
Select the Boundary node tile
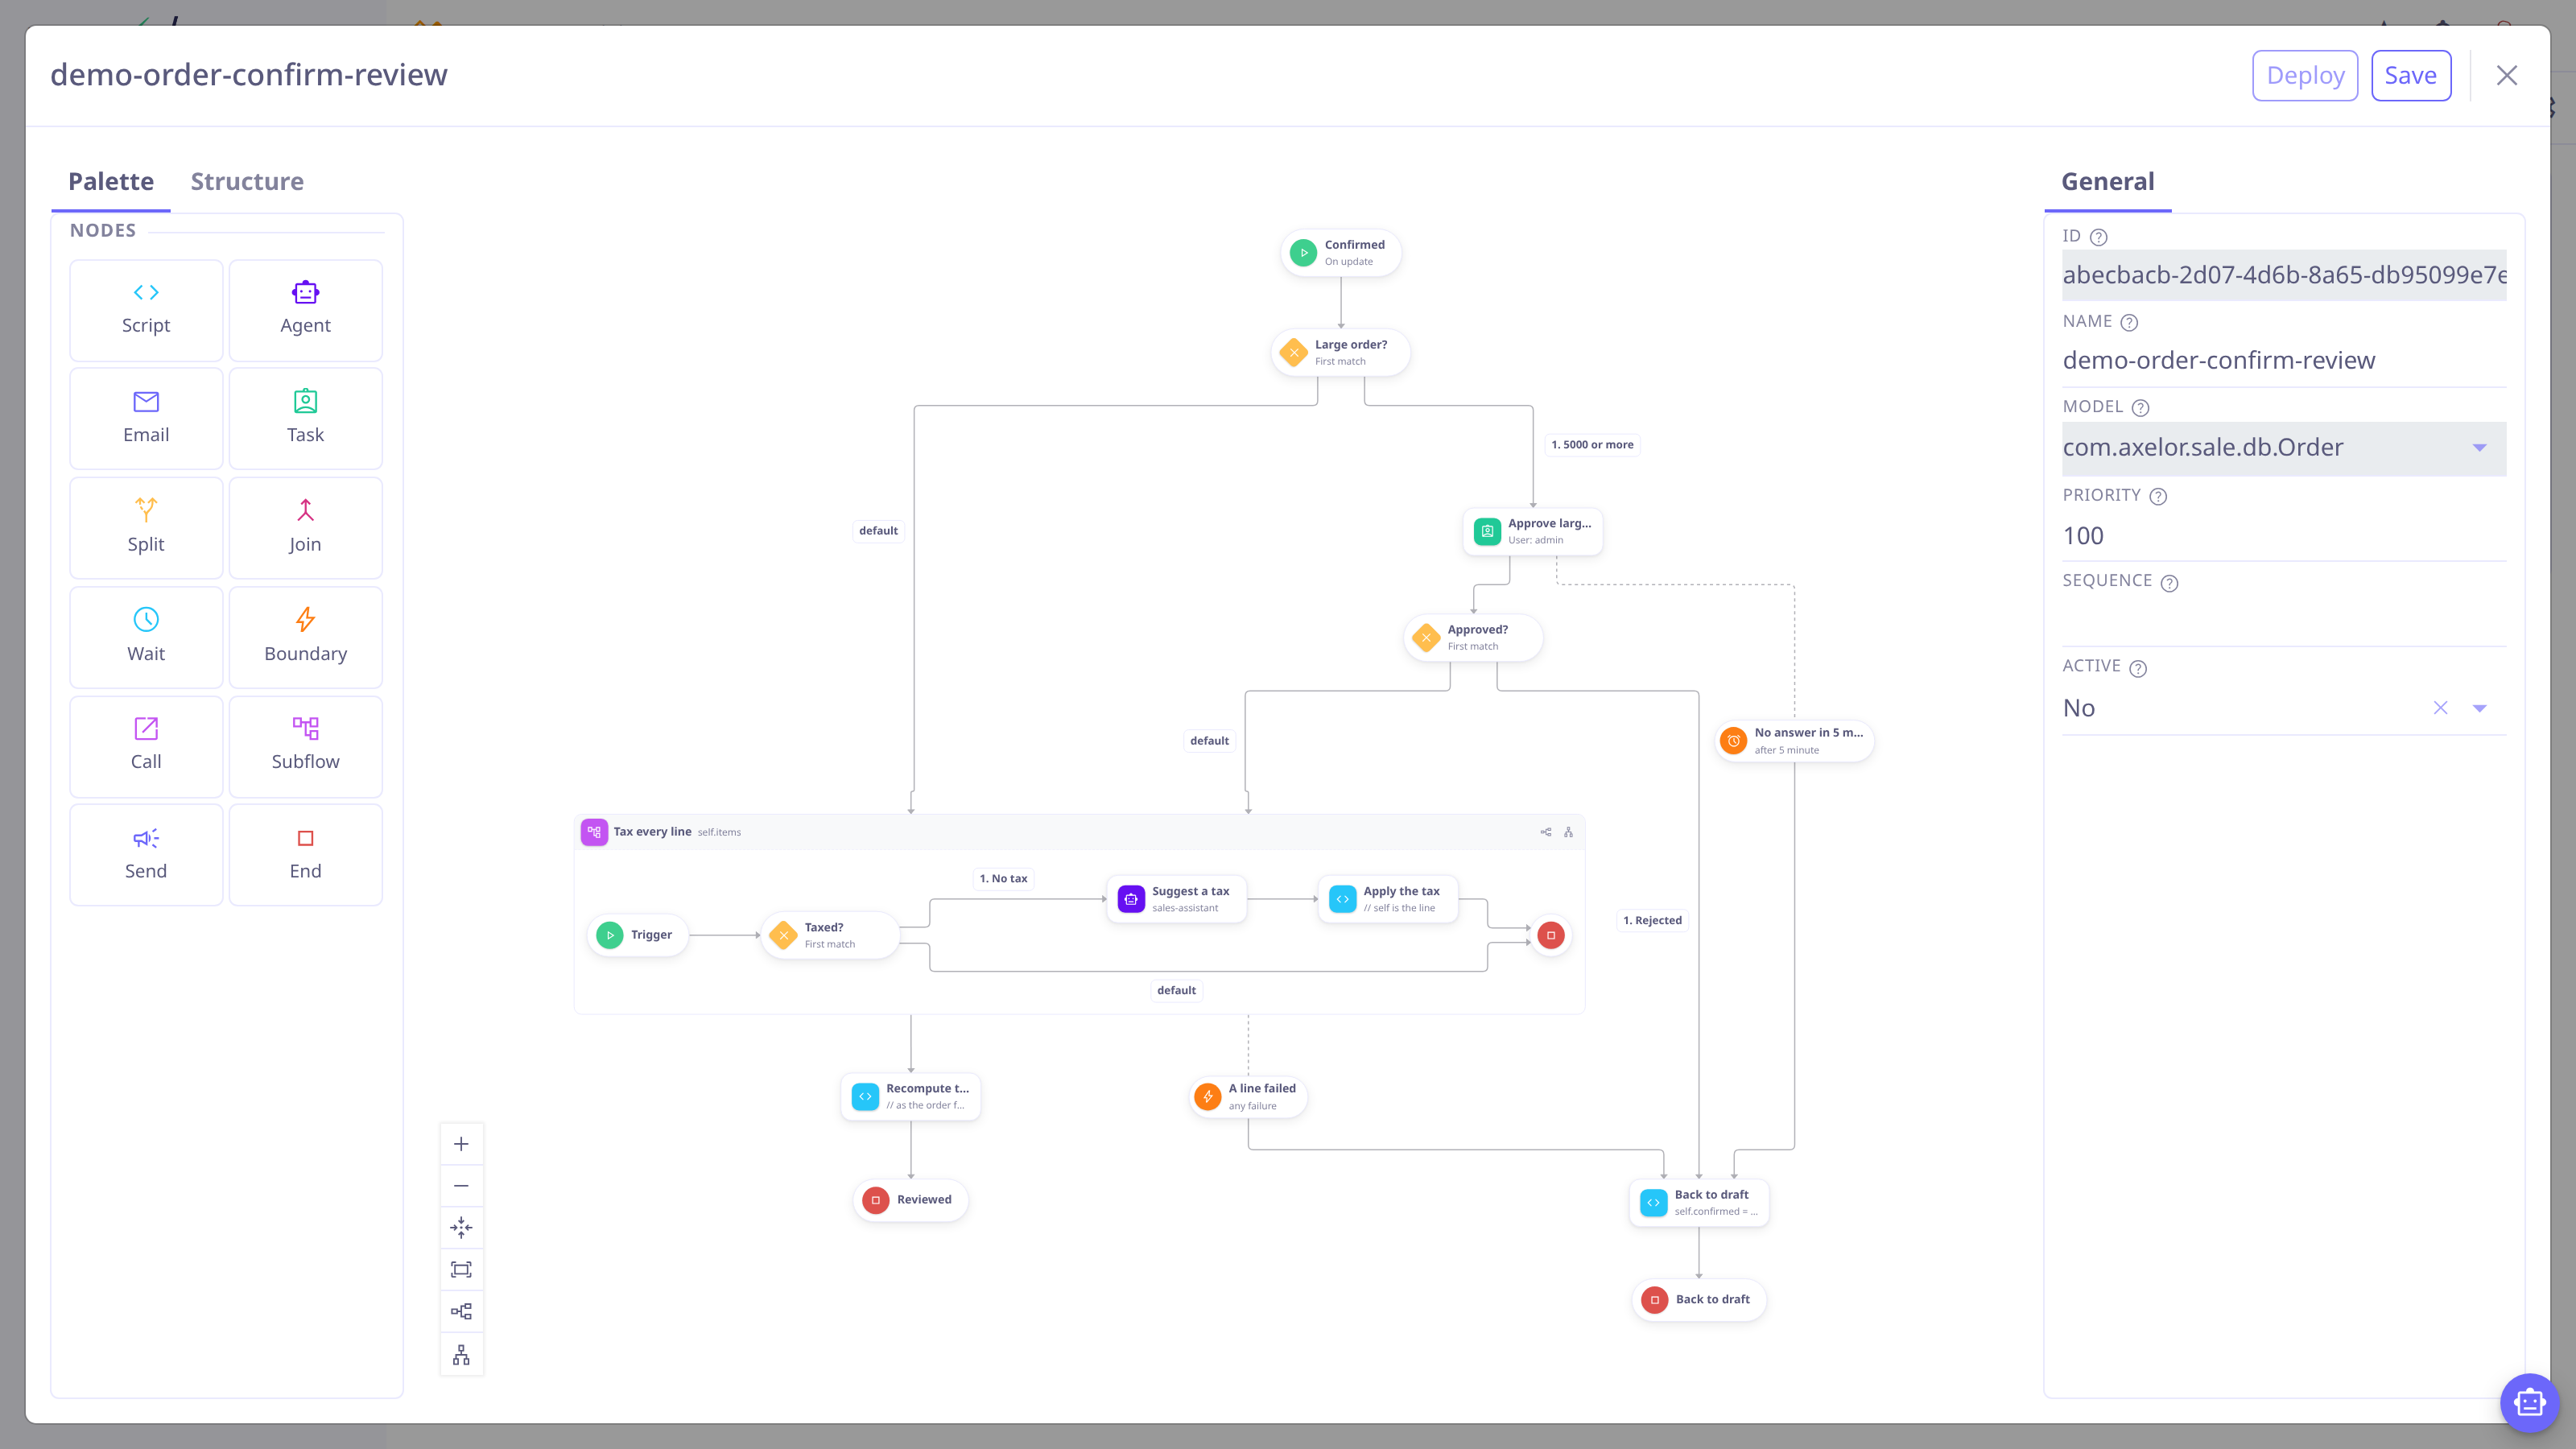pos(305,637)
